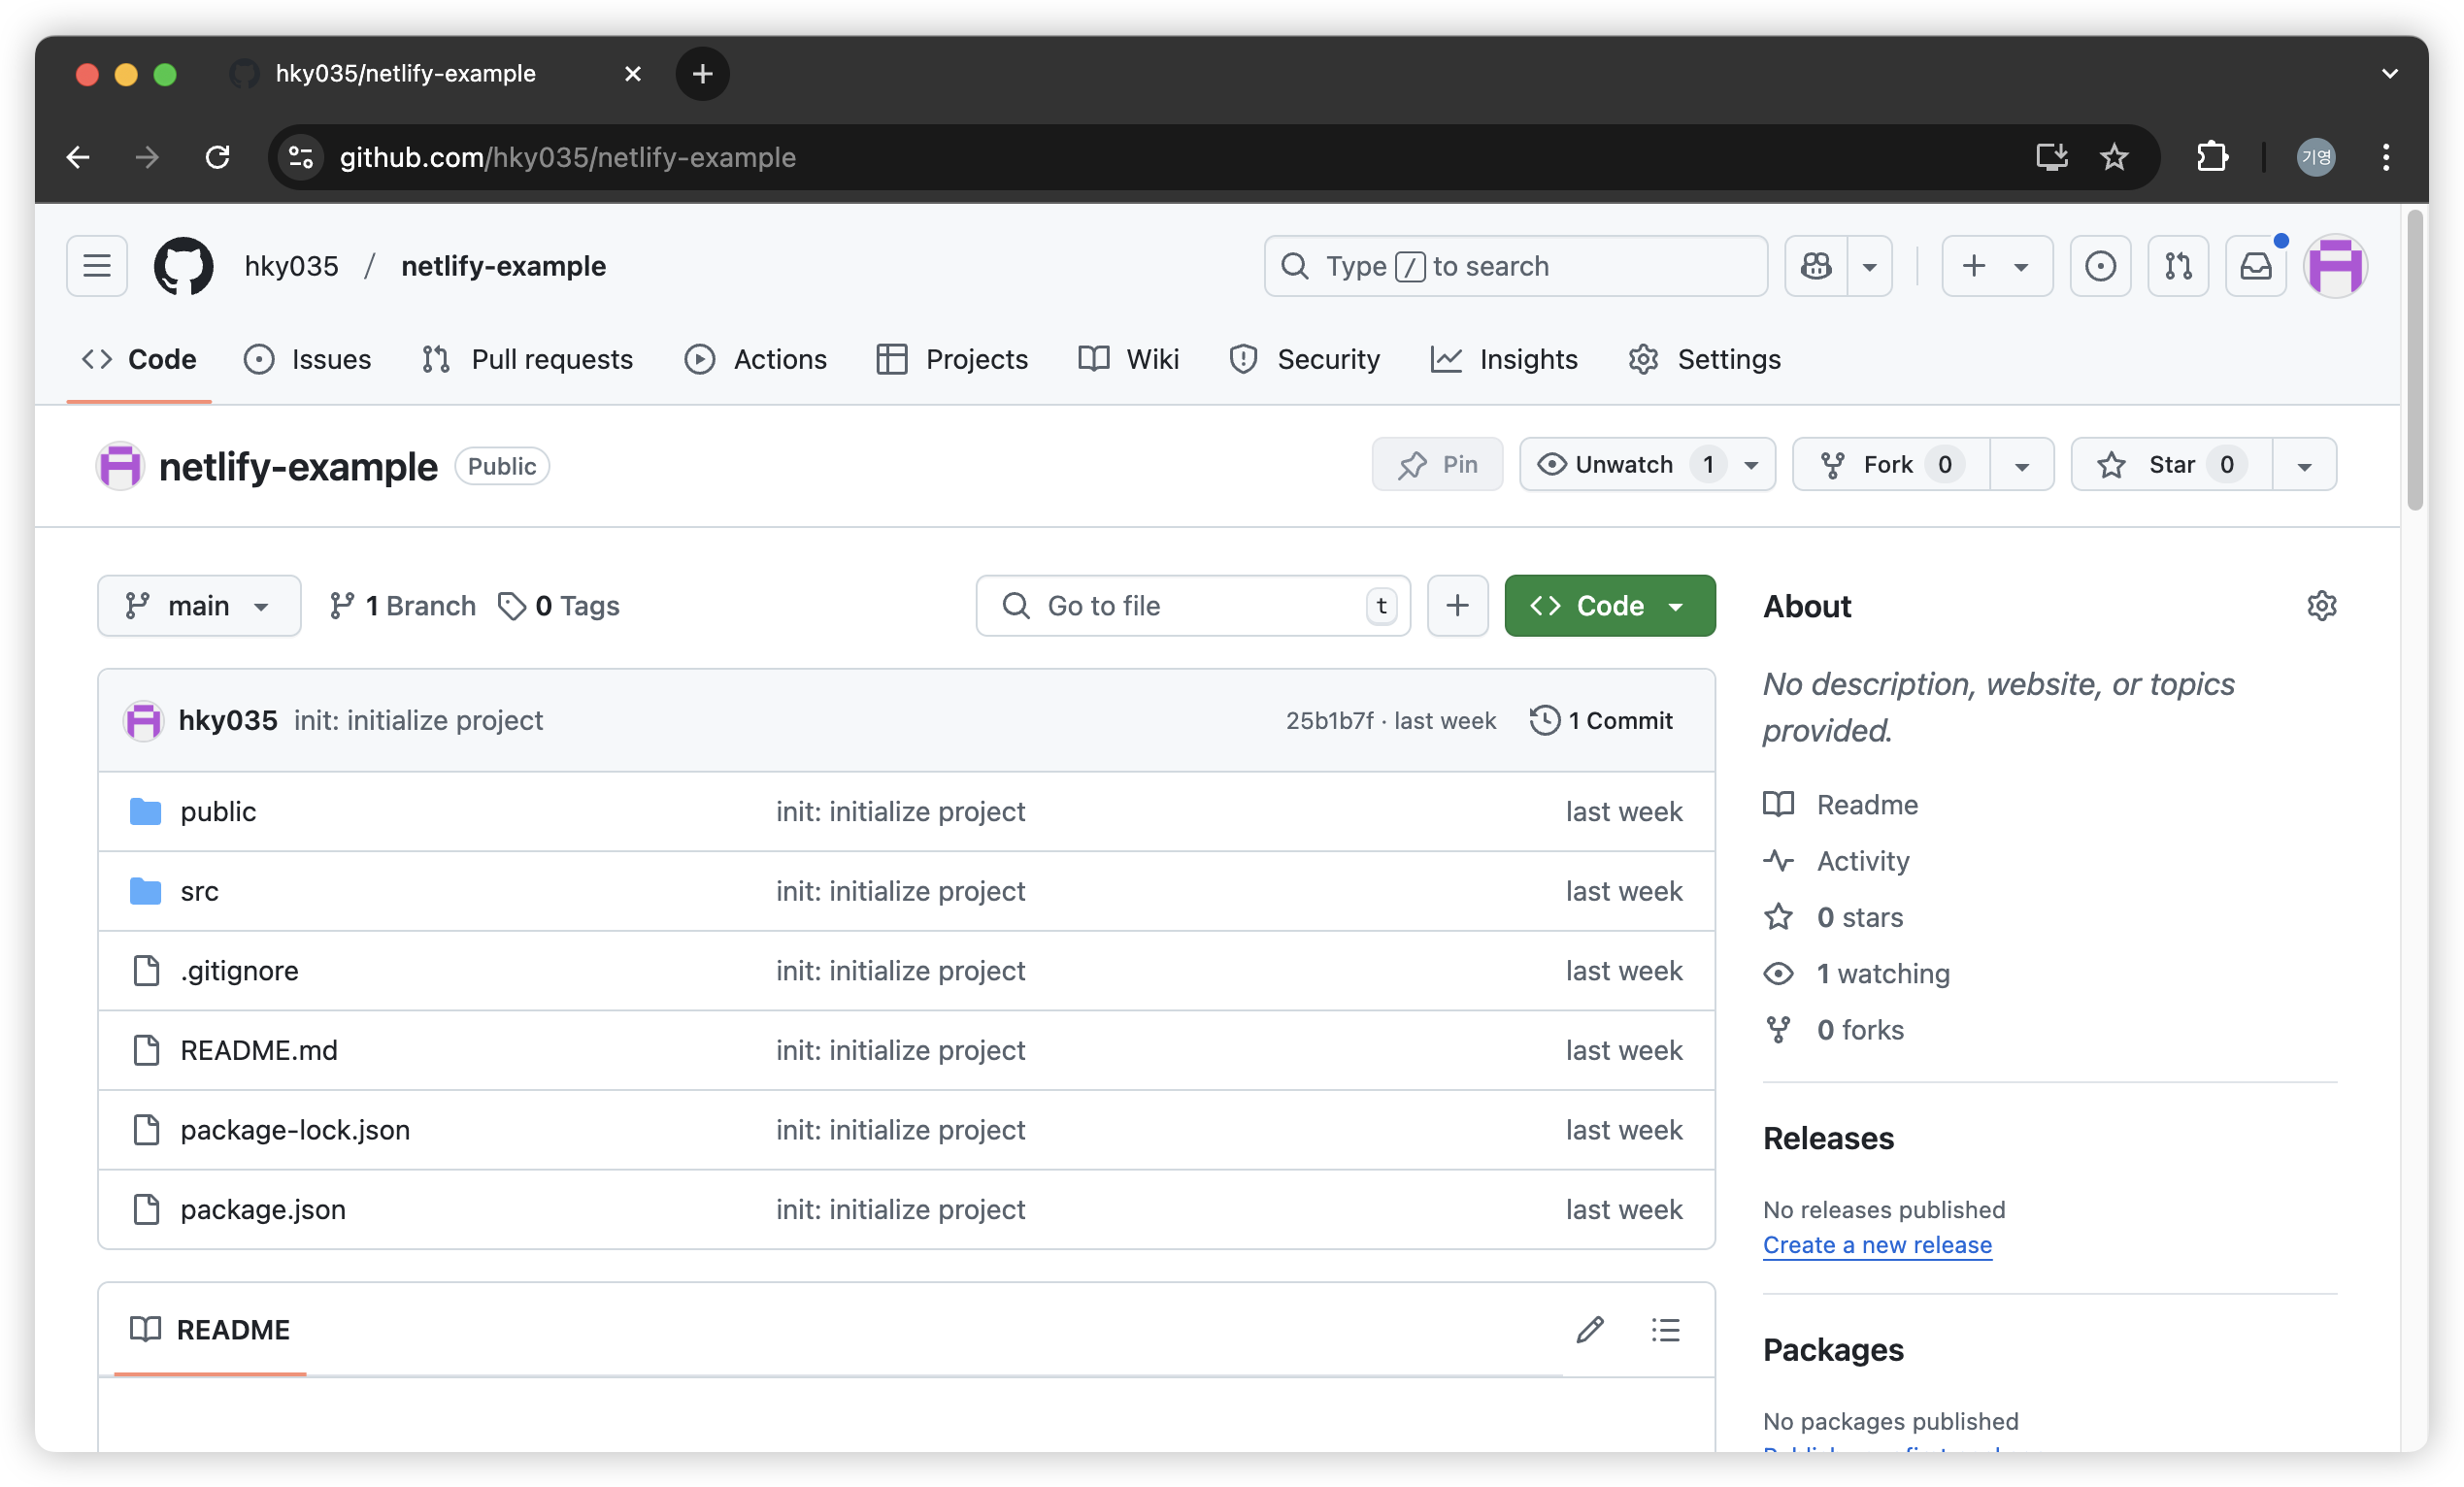Star the netlify-example repository
This screenshot has height=1487, width=2464.
[x=2172, y=465]
